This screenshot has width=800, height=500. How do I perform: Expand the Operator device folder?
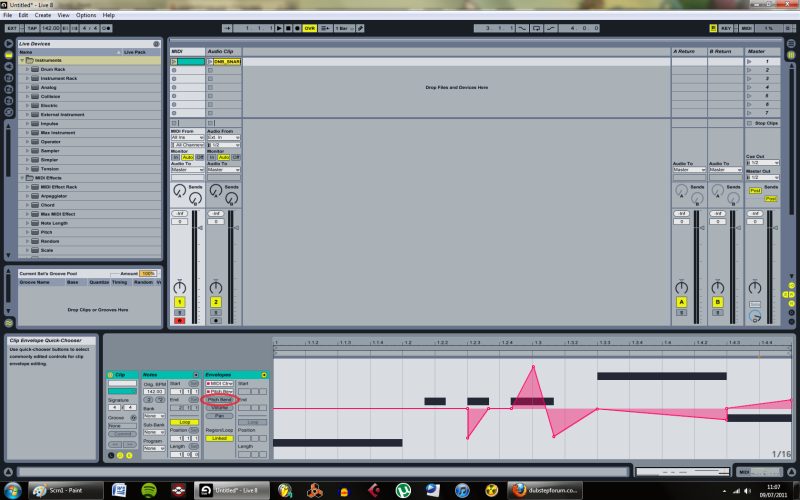[28, 142]
